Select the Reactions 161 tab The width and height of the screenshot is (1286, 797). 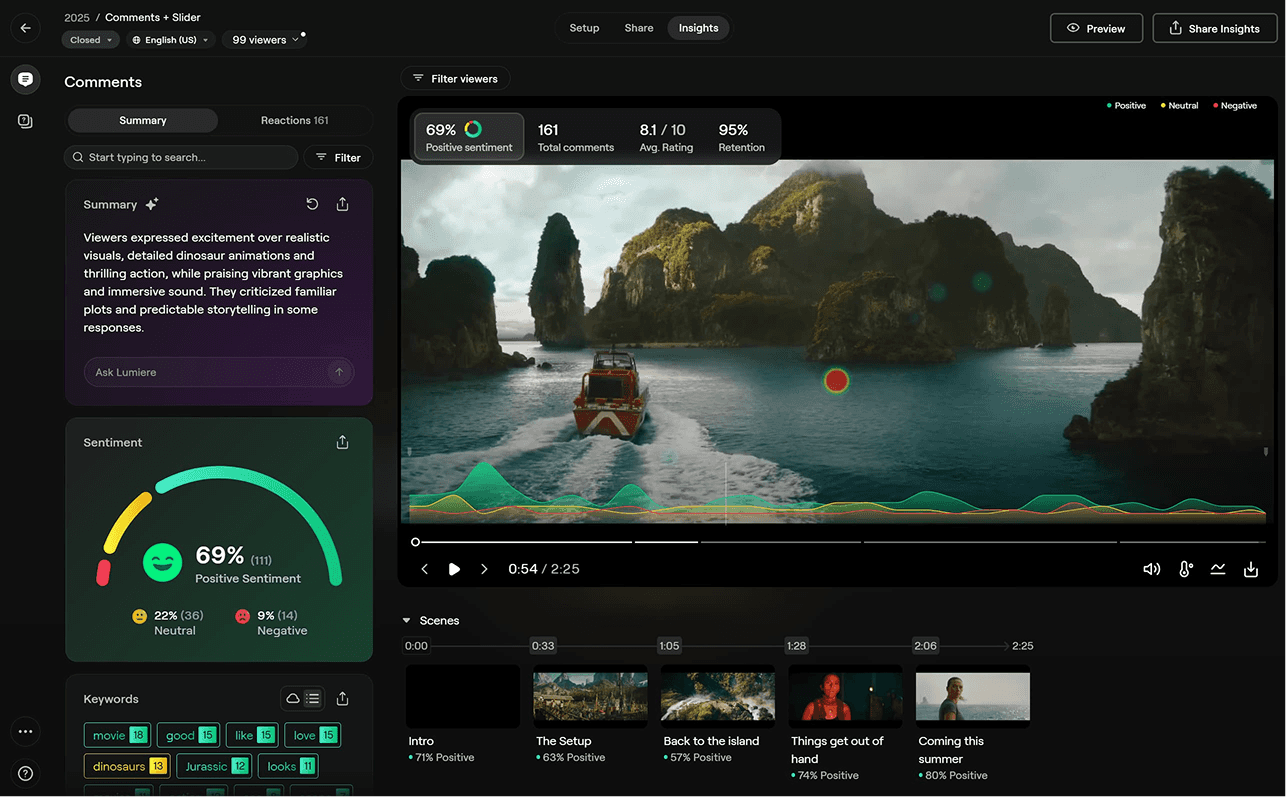[295, 120]
